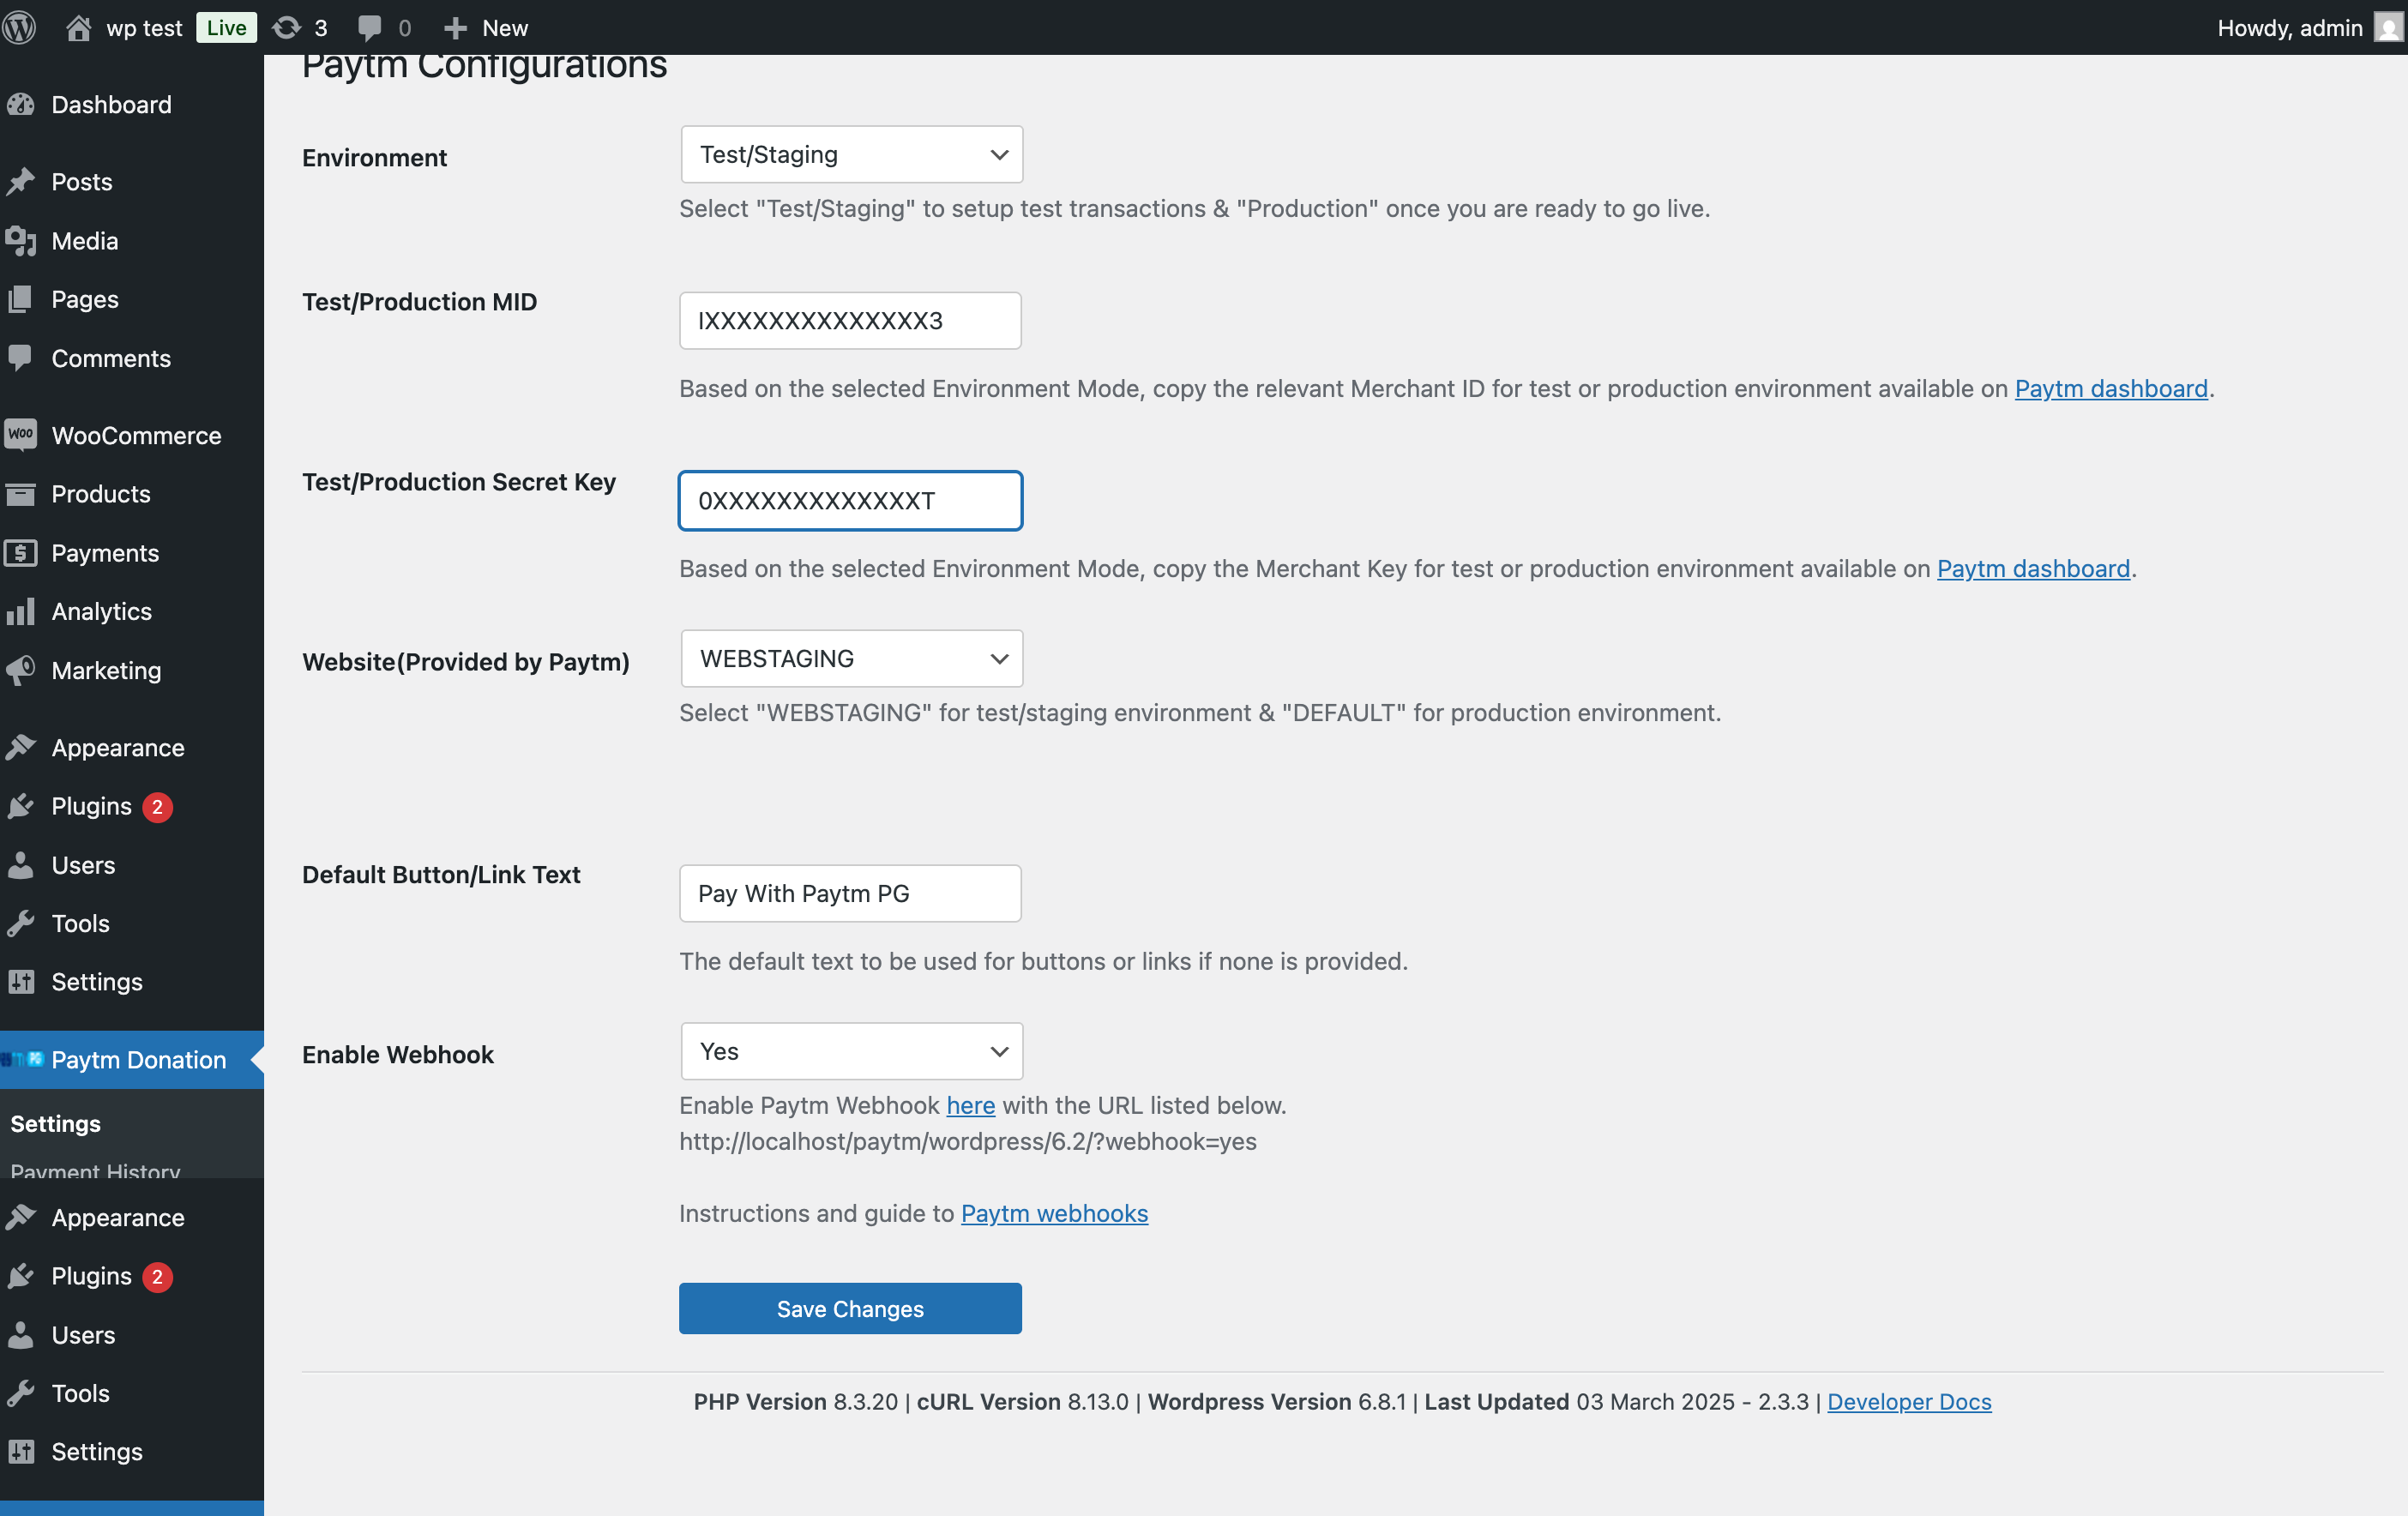This screenshot has width=2408, height=1516.
Task: Click the lower Tools wrench icon
Action: (21, 1392)
